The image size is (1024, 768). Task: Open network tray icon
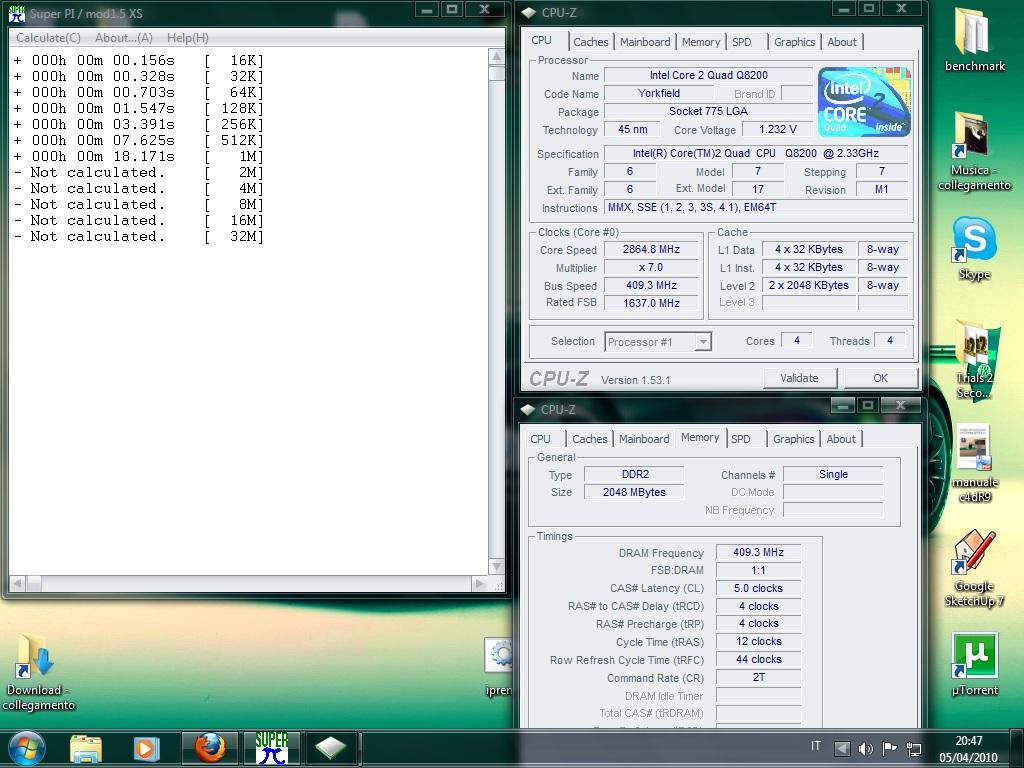coord(914,748)
